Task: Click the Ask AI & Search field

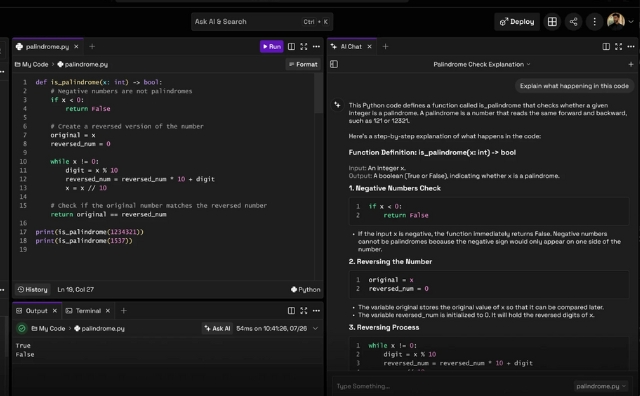Action: [x=262, y=22]
